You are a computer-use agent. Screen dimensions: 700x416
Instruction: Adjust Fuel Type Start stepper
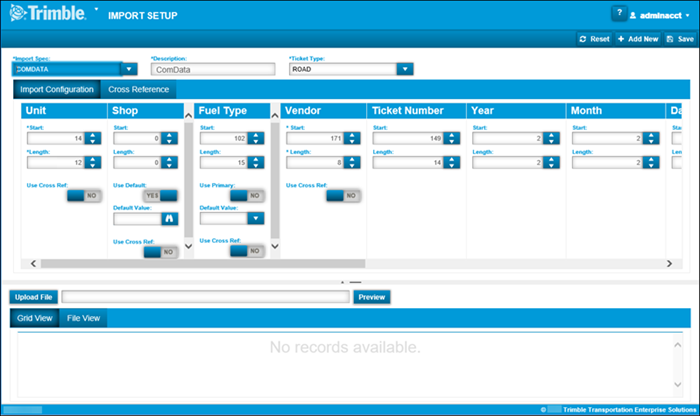[256, 138]
